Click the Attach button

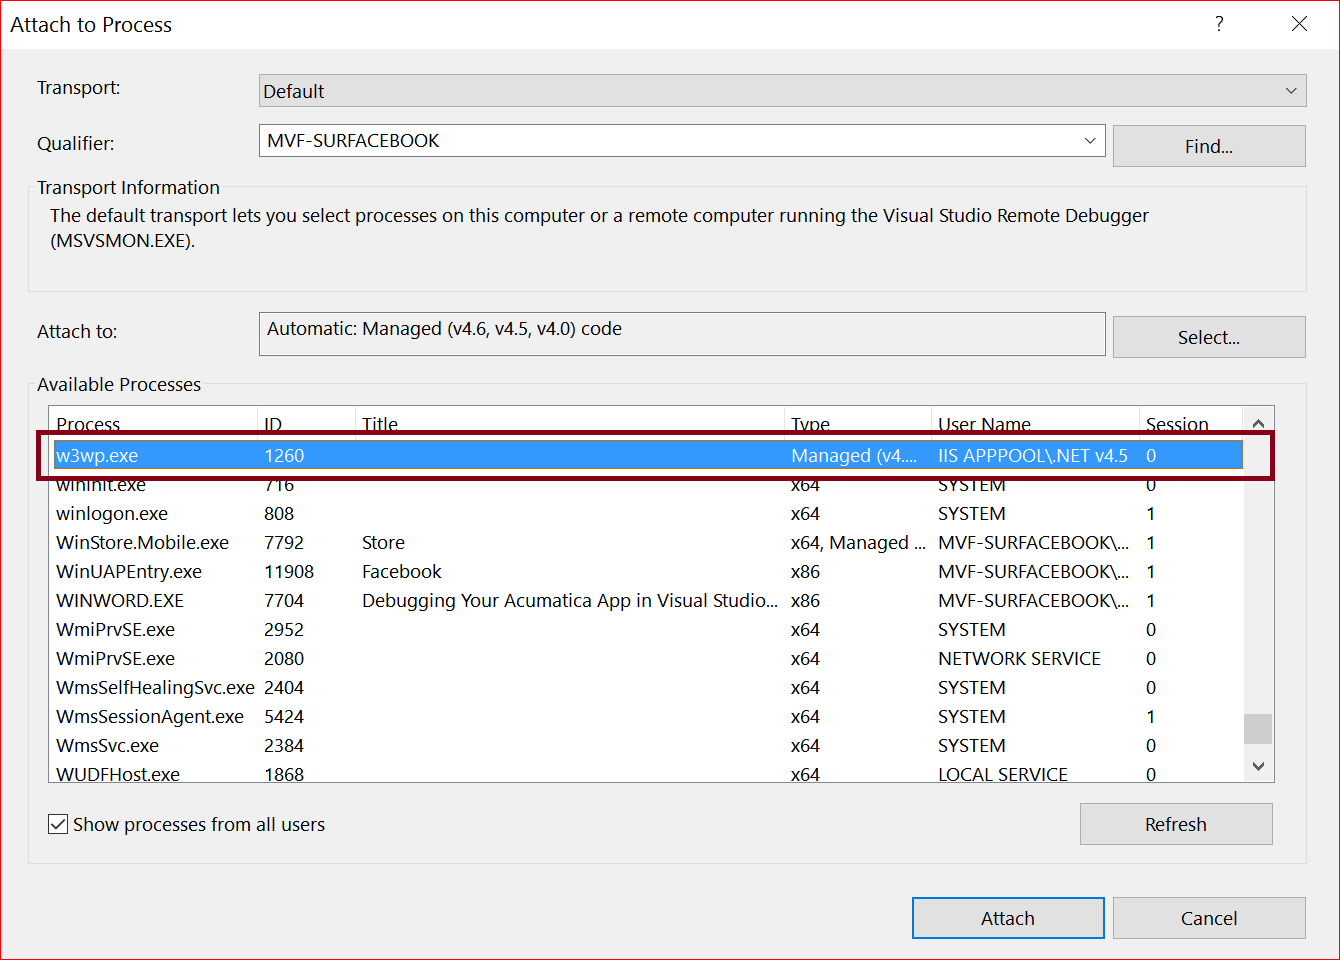1007,918
